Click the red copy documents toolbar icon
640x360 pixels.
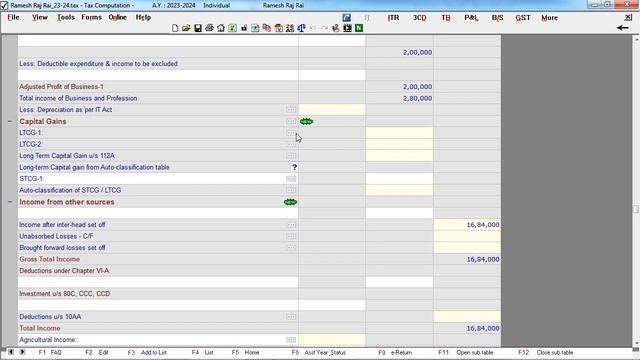click(267, 28)
